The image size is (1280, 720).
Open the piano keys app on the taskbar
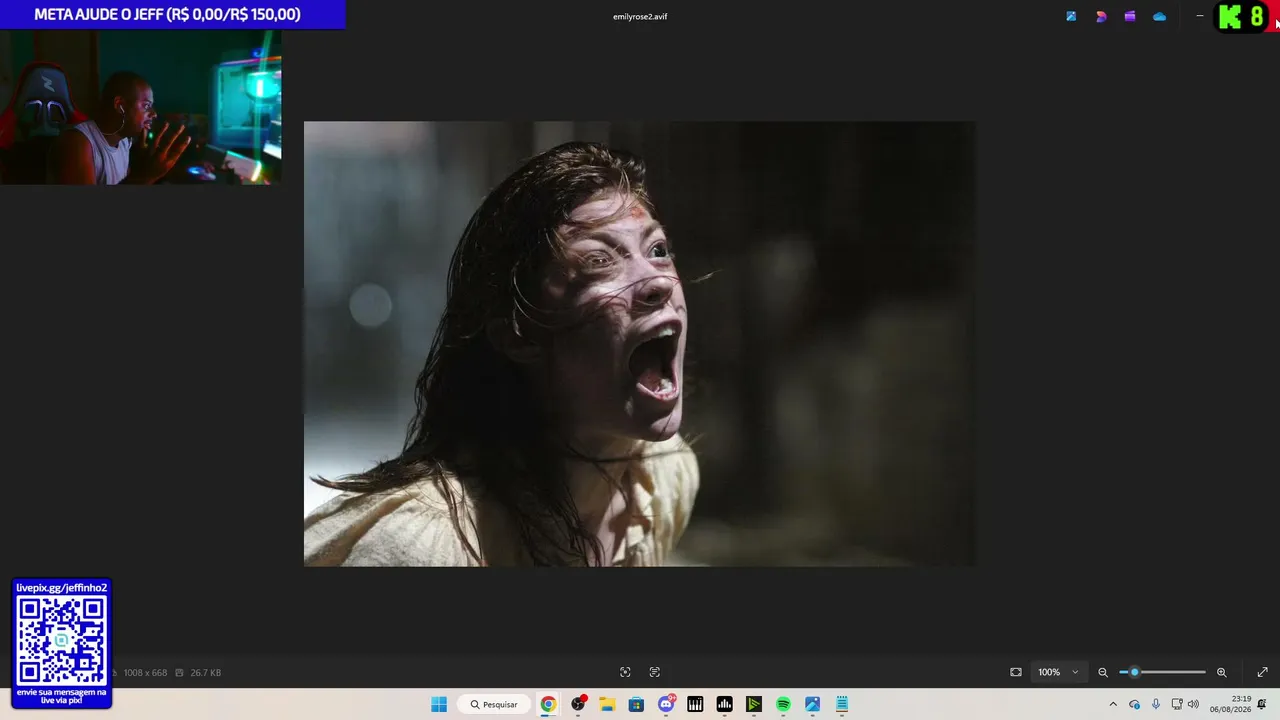point(695,704)
